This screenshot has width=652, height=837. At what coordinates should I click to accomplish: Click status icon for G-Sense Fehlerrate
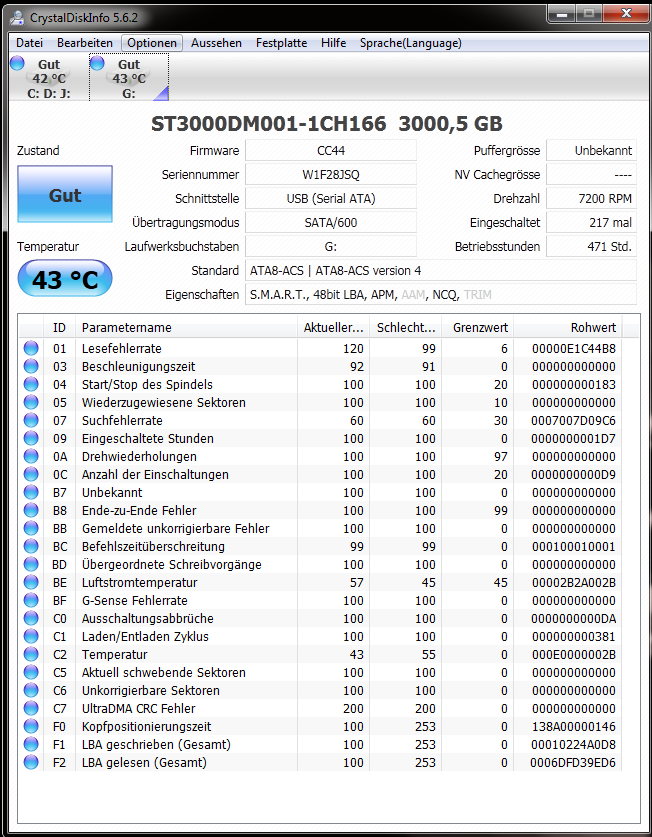pyautogui.click(x=31, y=601)
